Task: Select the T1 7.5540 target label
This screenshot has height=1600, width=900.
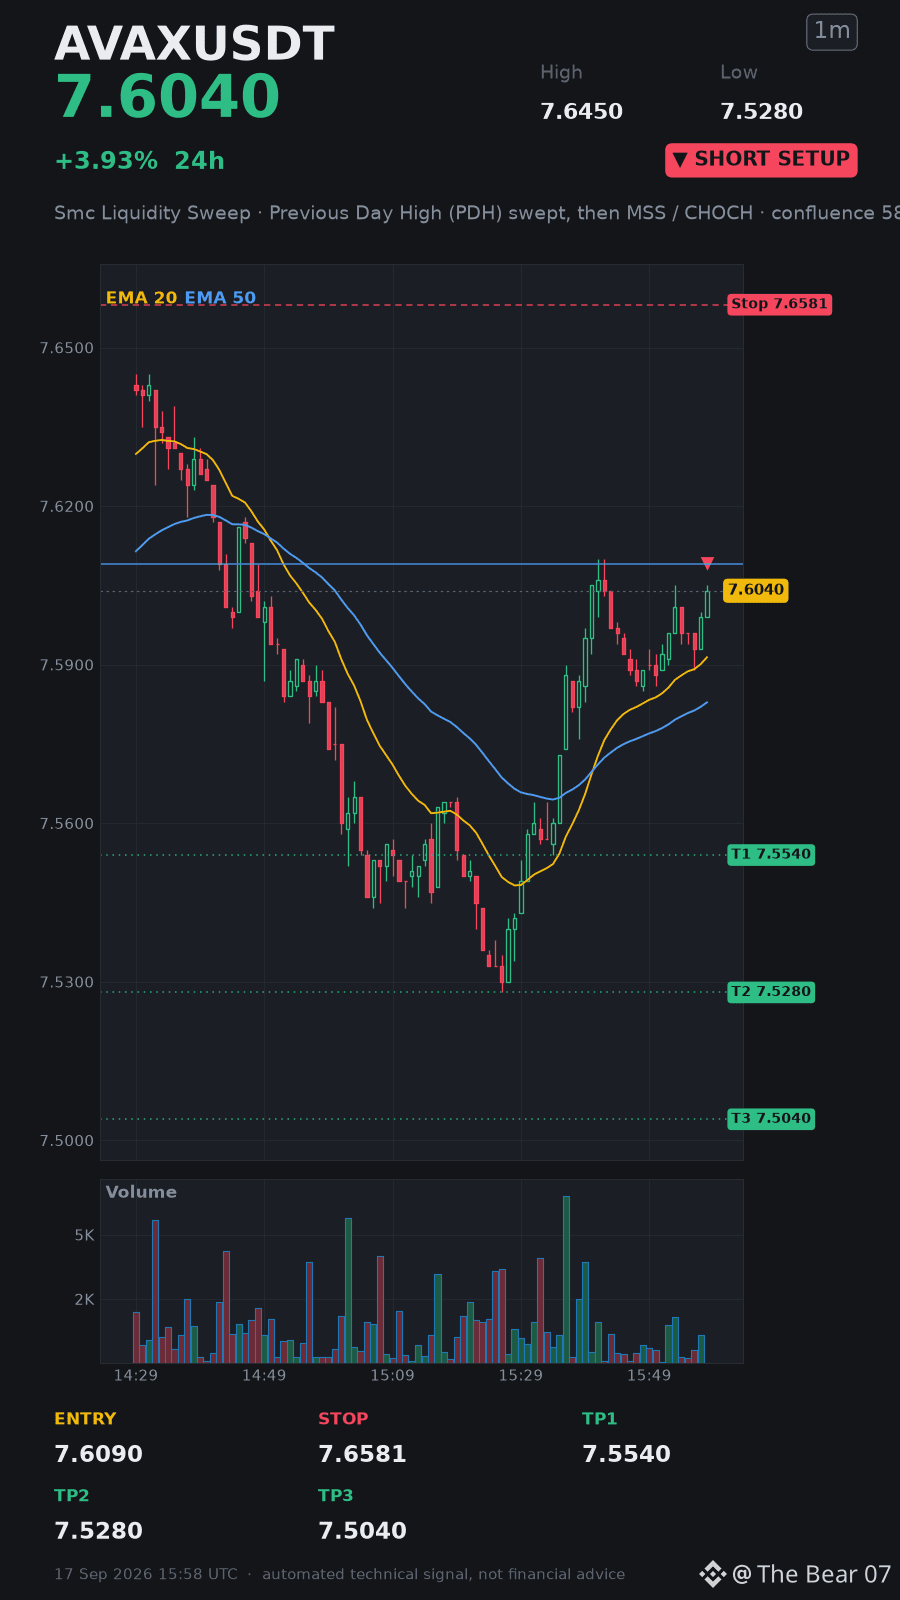Action: [771, 854]
